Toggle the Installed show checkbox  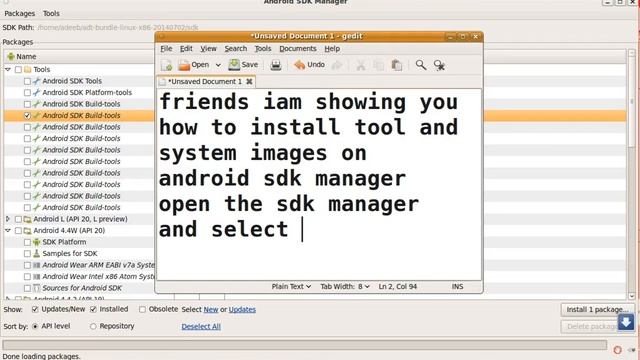click(x=93, y=309)
